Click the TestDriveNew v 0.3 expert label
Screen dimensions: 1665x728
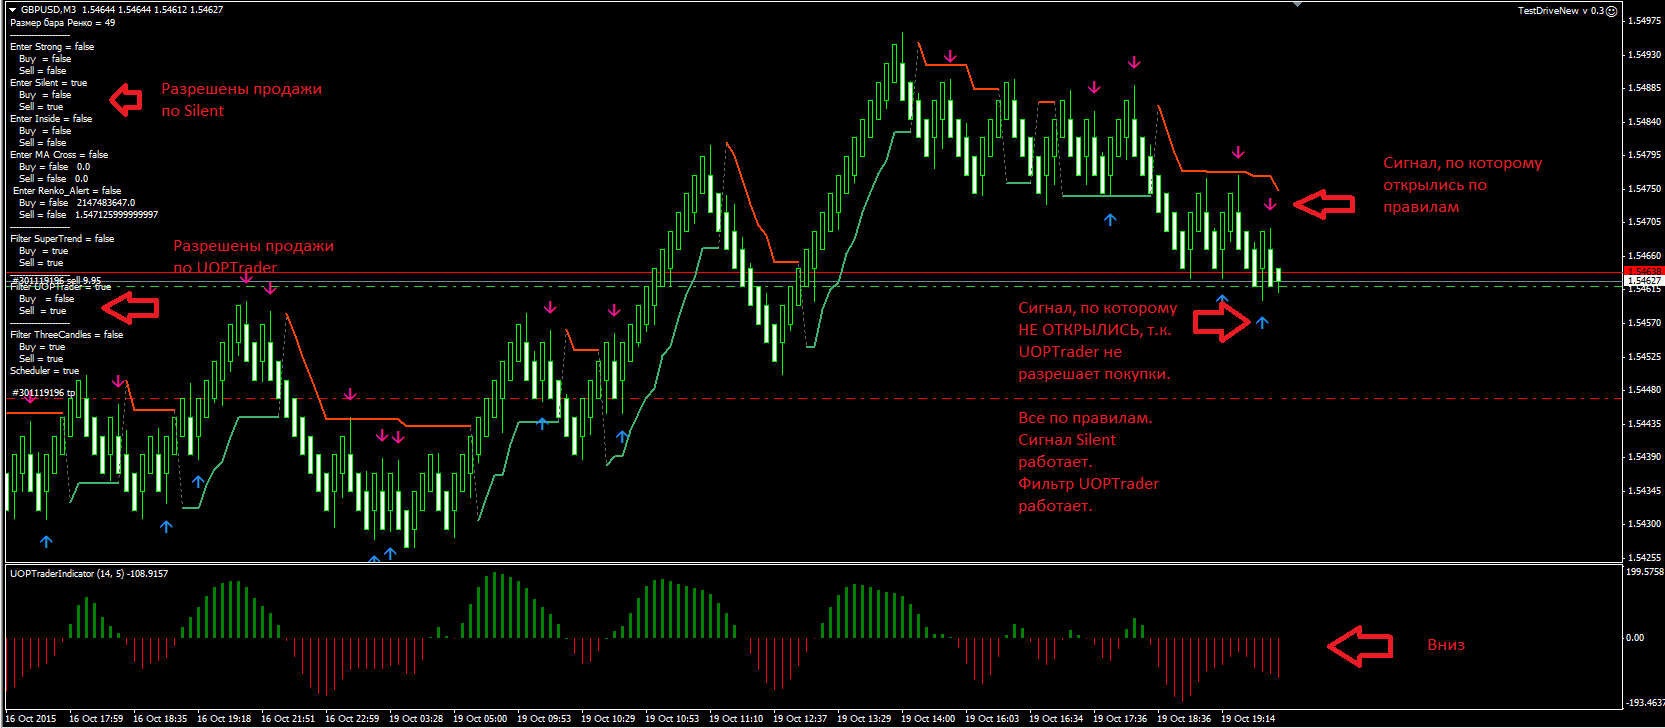[x=1560, y=11]
